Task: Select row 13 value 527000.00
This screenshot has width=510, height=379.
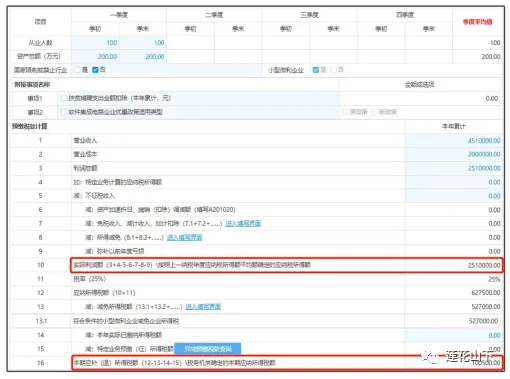Action: pos(486,307)
